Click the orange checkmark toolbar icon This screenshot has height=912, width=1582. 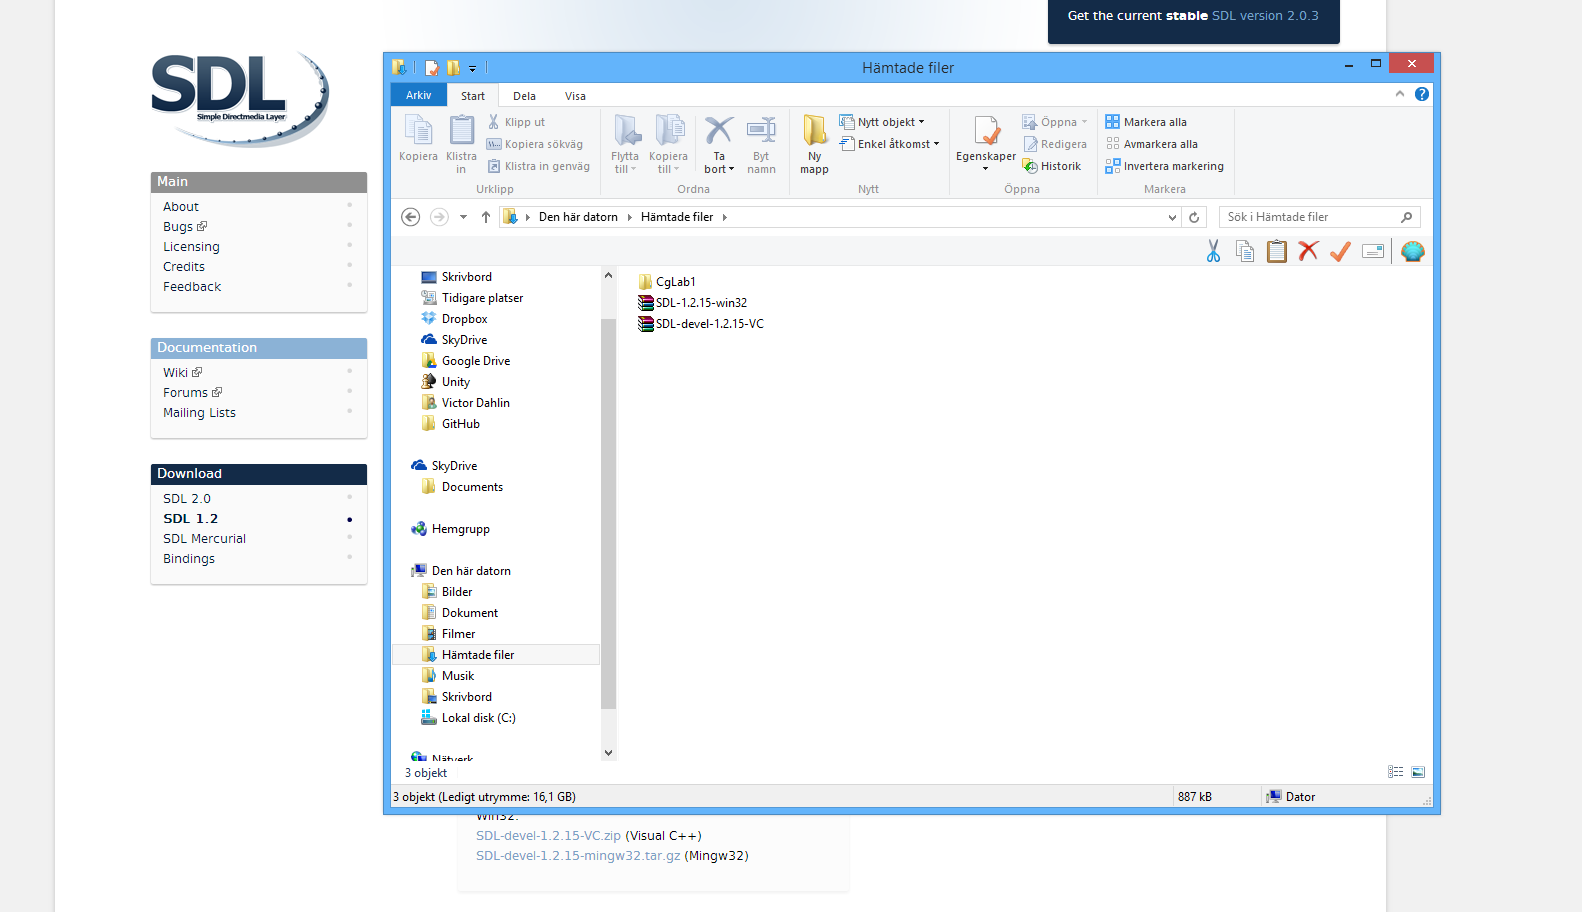[x=1340, y=251]
